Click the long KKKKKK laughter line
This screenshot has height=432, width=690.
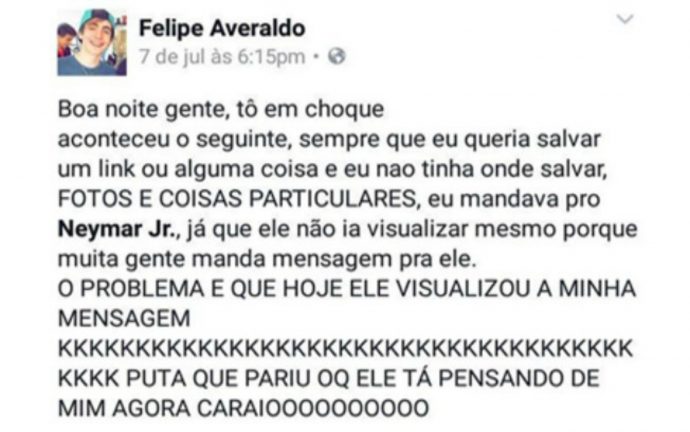[345, 349]
